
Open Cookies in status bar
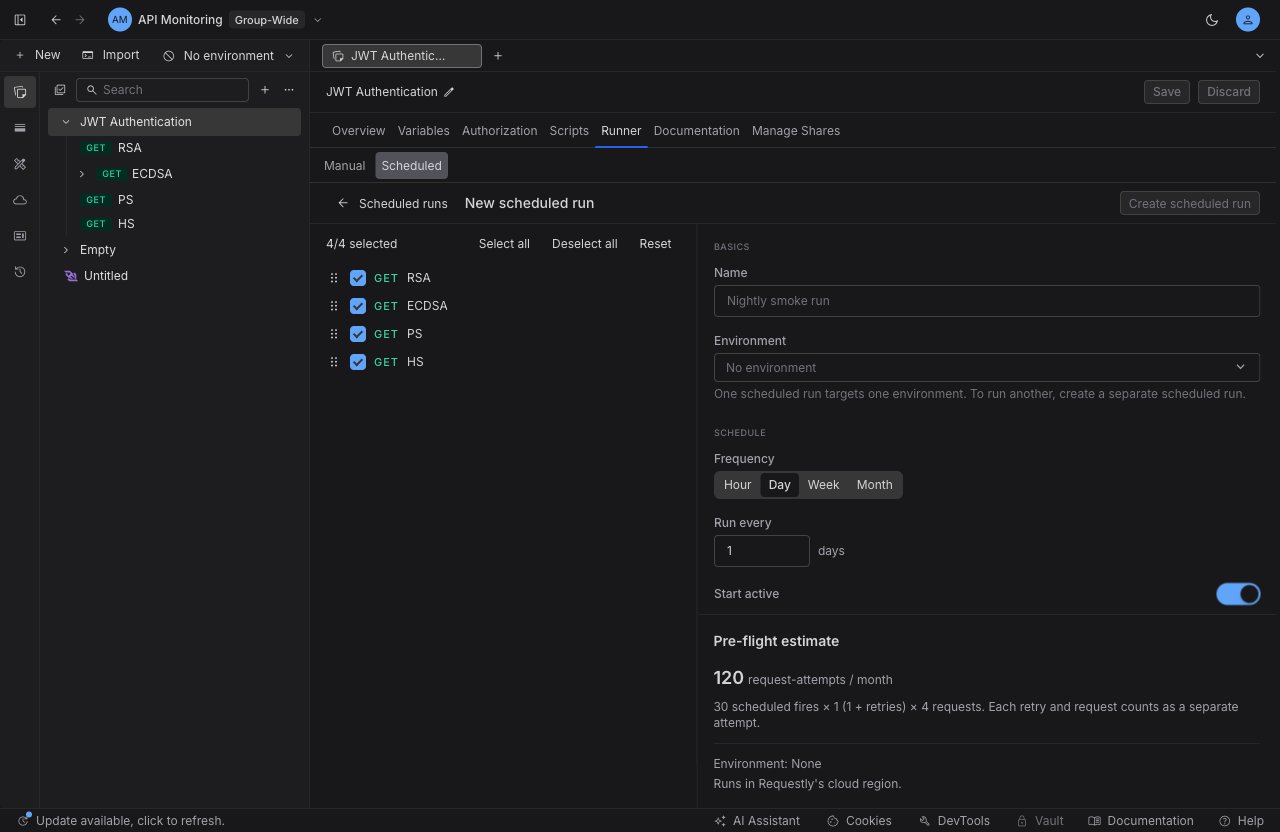tap(859, 820)
